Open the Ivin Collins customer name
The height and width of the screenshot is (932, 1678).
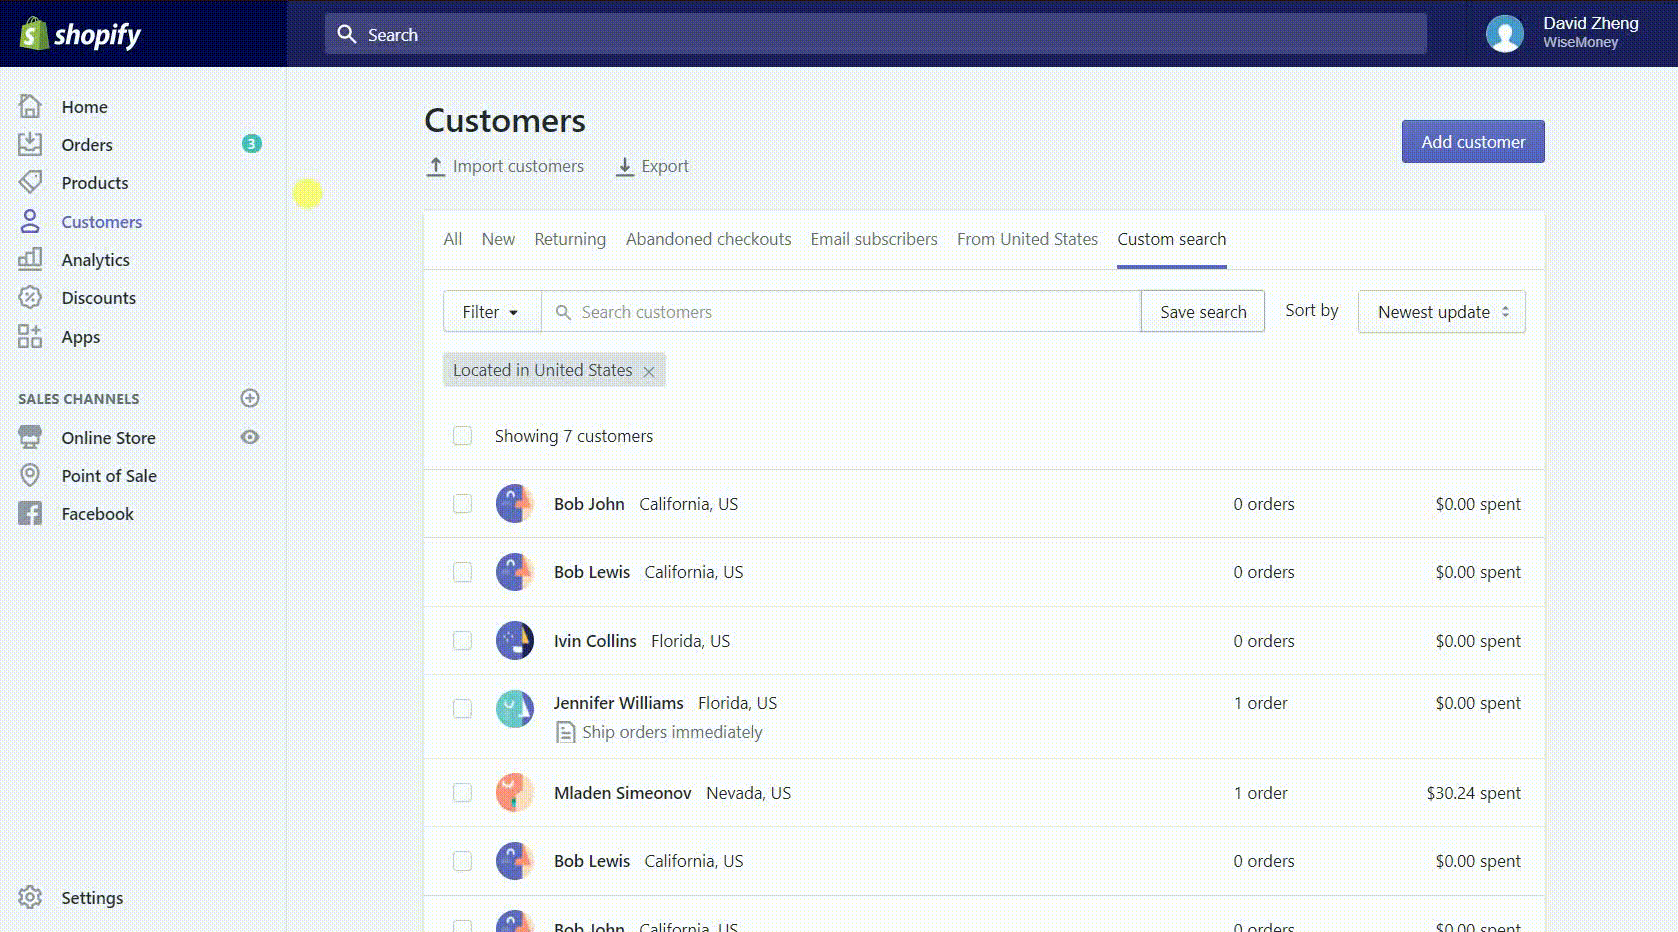(595, 640)
